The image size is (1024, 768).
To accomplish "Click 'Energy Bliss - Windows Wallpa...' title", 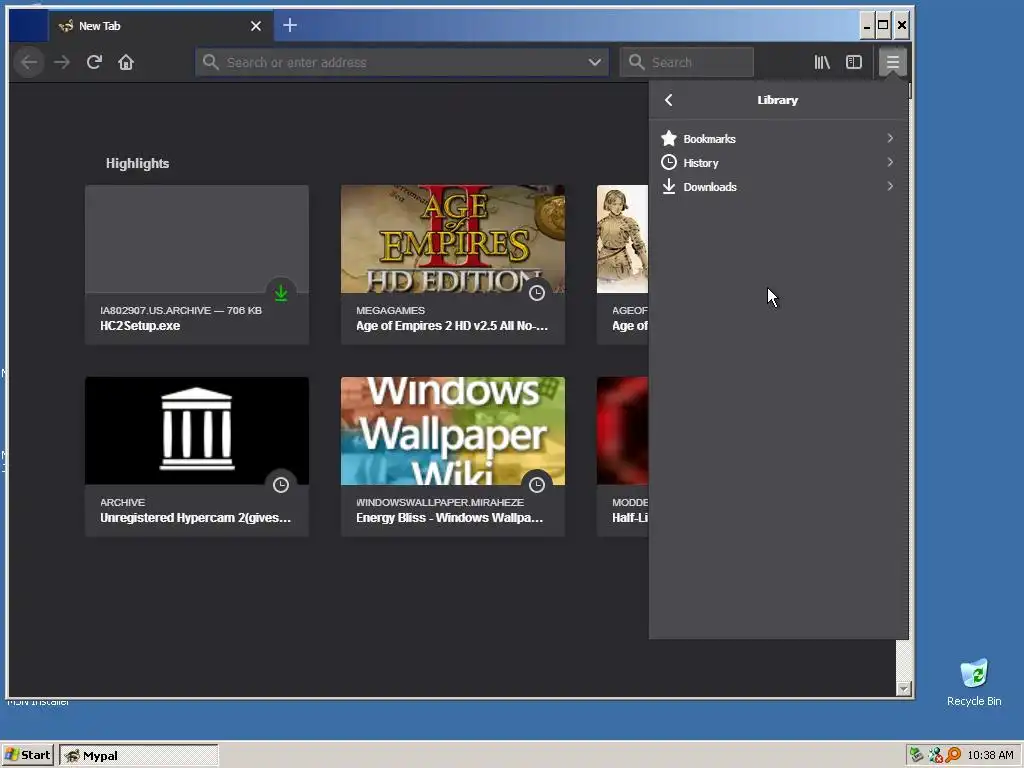I will pyautogui.click(x=450, y=517).
